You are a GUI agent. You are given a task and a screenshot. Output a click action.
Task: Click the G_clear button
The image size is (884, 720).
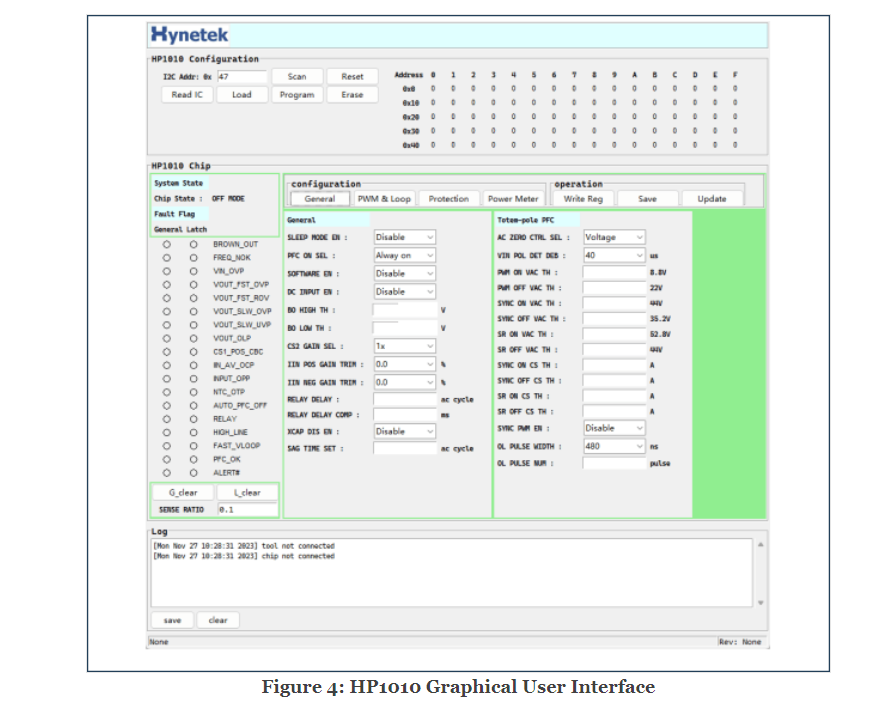point(183,492)
